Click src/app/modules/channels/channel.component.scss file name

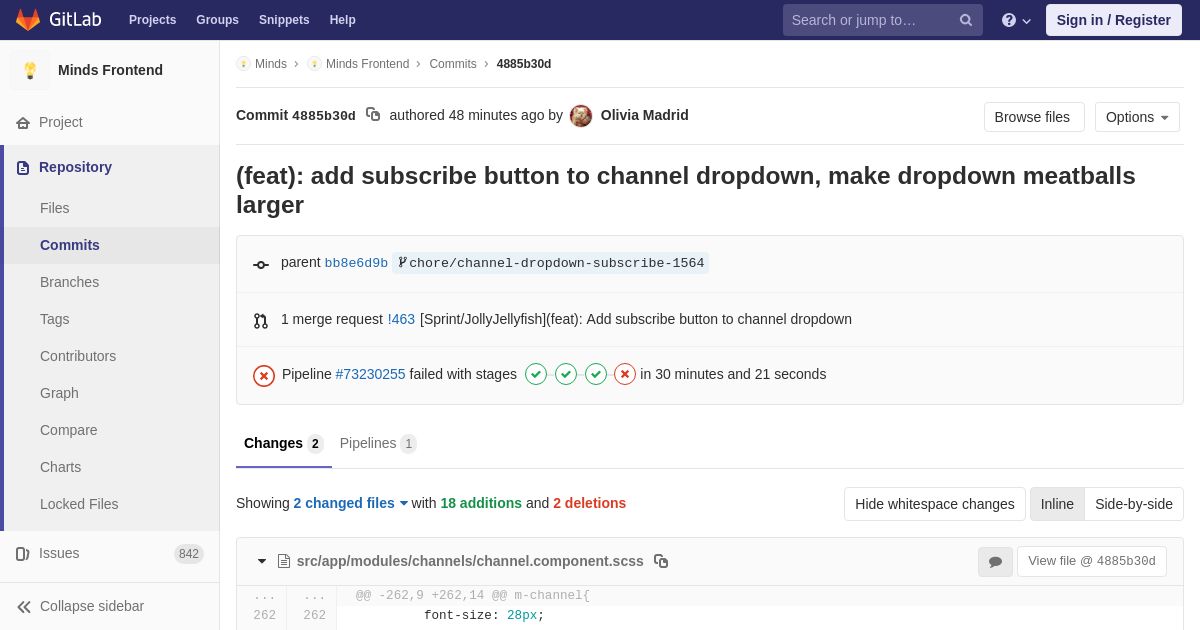point(470,561)
